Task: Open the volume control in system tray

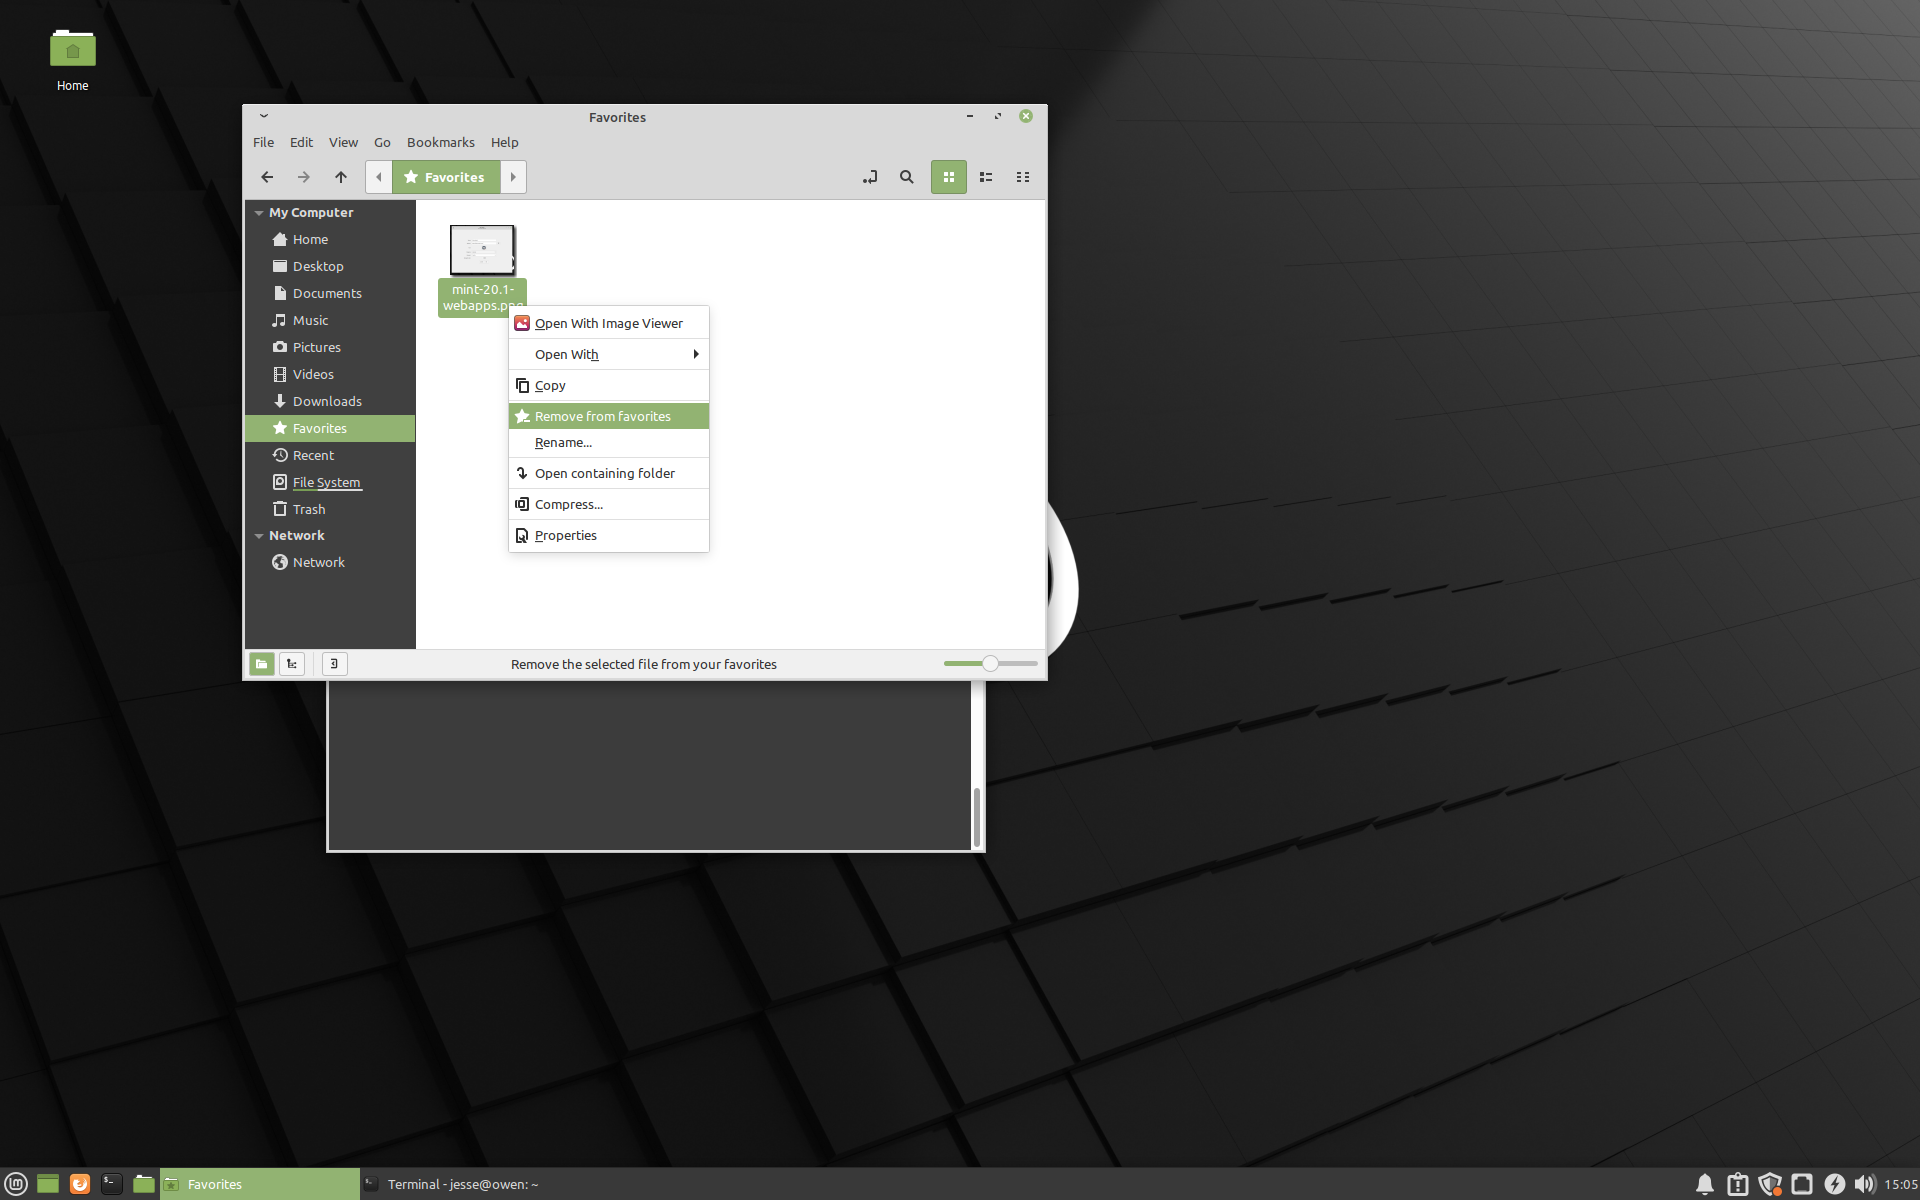Action: [x=1864, y=1184]
